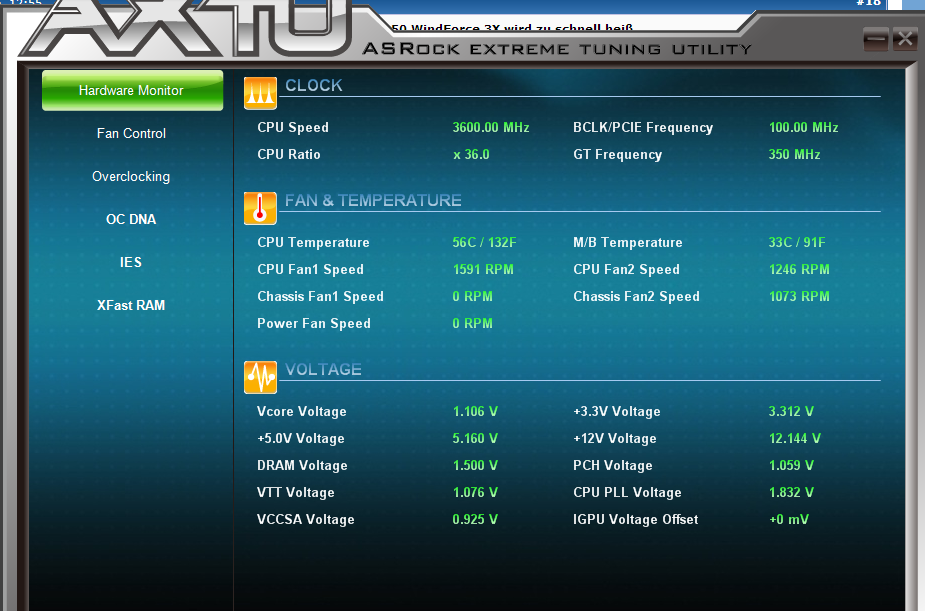The height and width of the screenshot is (611, 925).
Task: Click the GT Frequency label
Action: pos(618,155)
